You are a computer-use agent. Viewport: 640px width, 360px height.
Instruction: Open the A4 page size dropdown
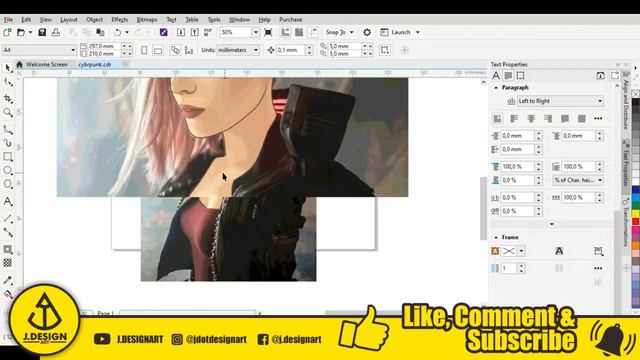point(73,50)
